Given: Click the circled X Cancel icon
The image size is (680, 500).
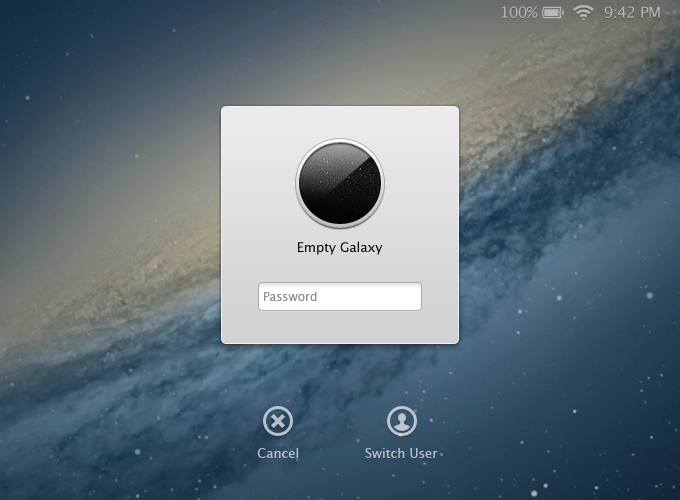Looking at the screenshot, I should point(278,422).
